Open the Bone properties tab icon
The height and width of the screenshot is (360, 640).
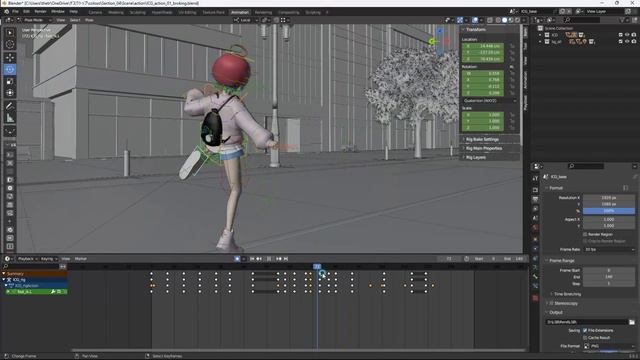(x=536, y=277)
